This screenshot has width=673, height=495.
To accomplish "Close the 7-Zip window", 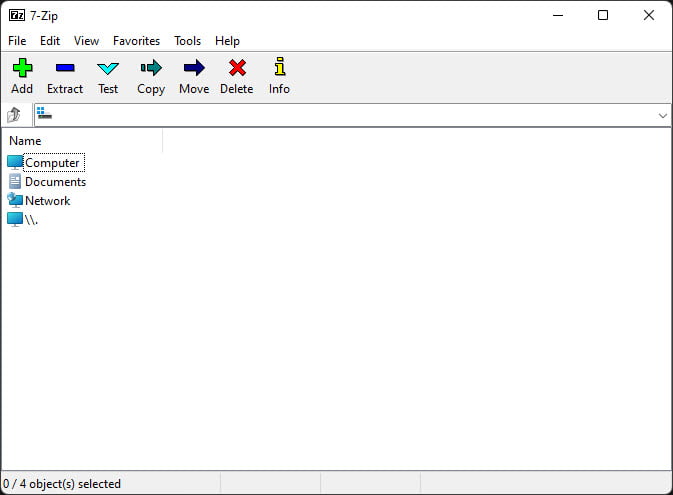I will coord(649,15).
